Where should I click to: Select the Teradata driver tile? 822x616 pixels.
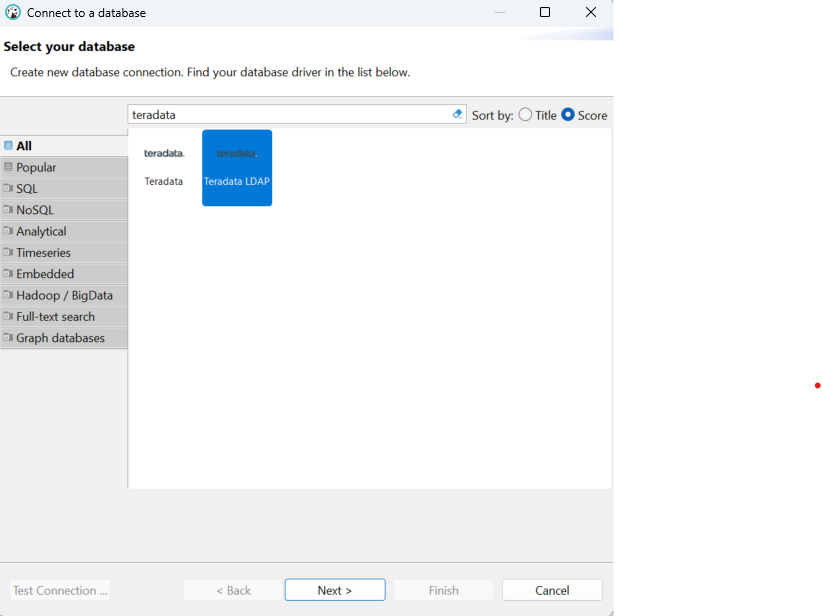[164, 168]
